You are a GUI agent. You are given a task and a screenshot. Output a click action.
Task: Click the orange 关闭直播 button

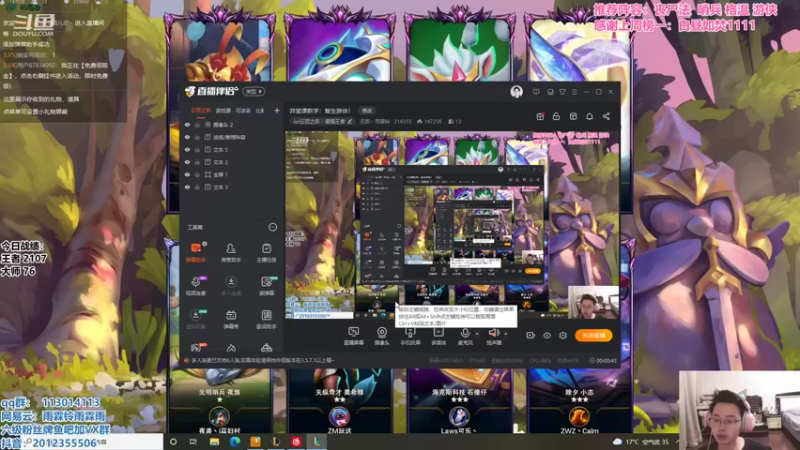pyautogui.click(x=593, y=335)
